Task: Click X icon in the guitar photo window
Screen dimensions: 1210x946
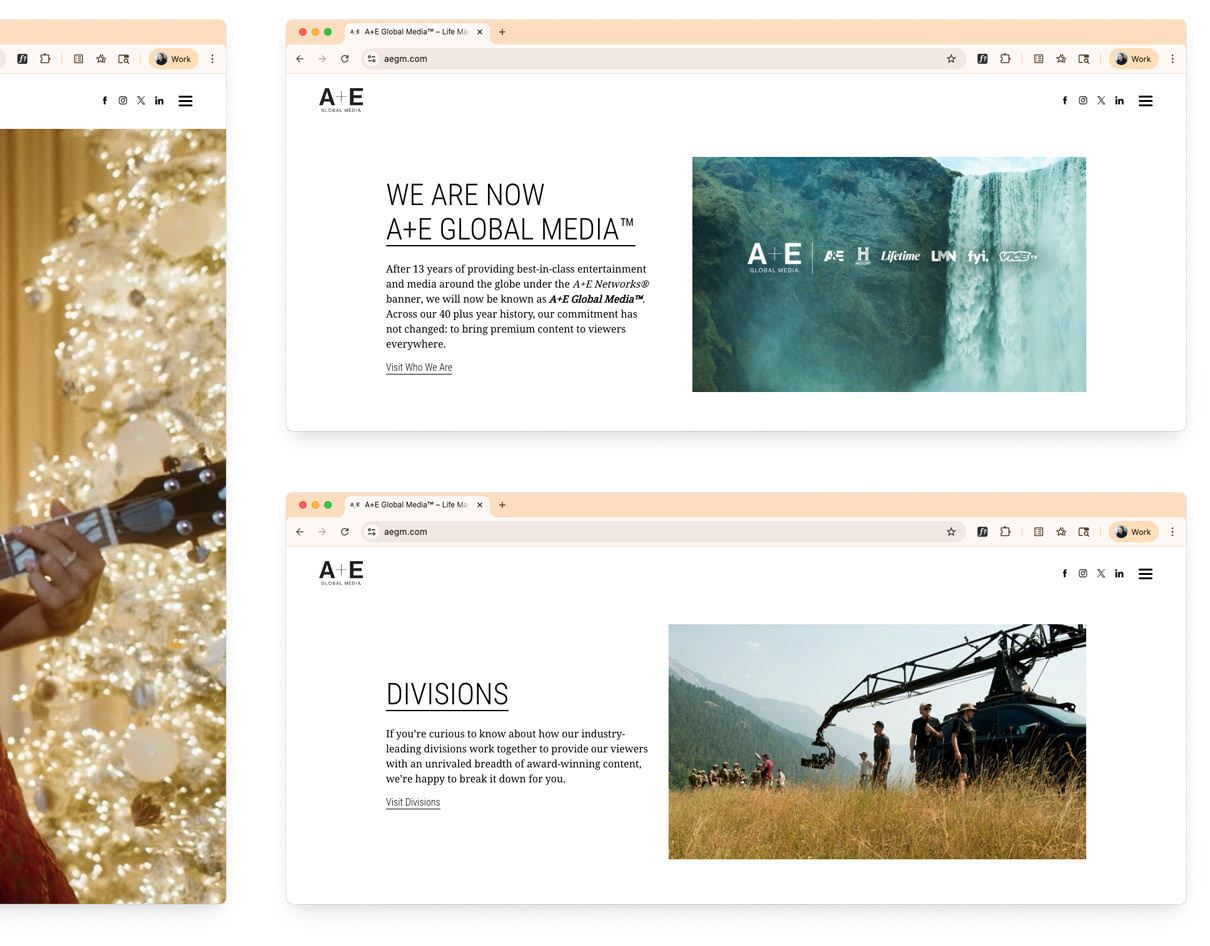Action: click(141, 101)
